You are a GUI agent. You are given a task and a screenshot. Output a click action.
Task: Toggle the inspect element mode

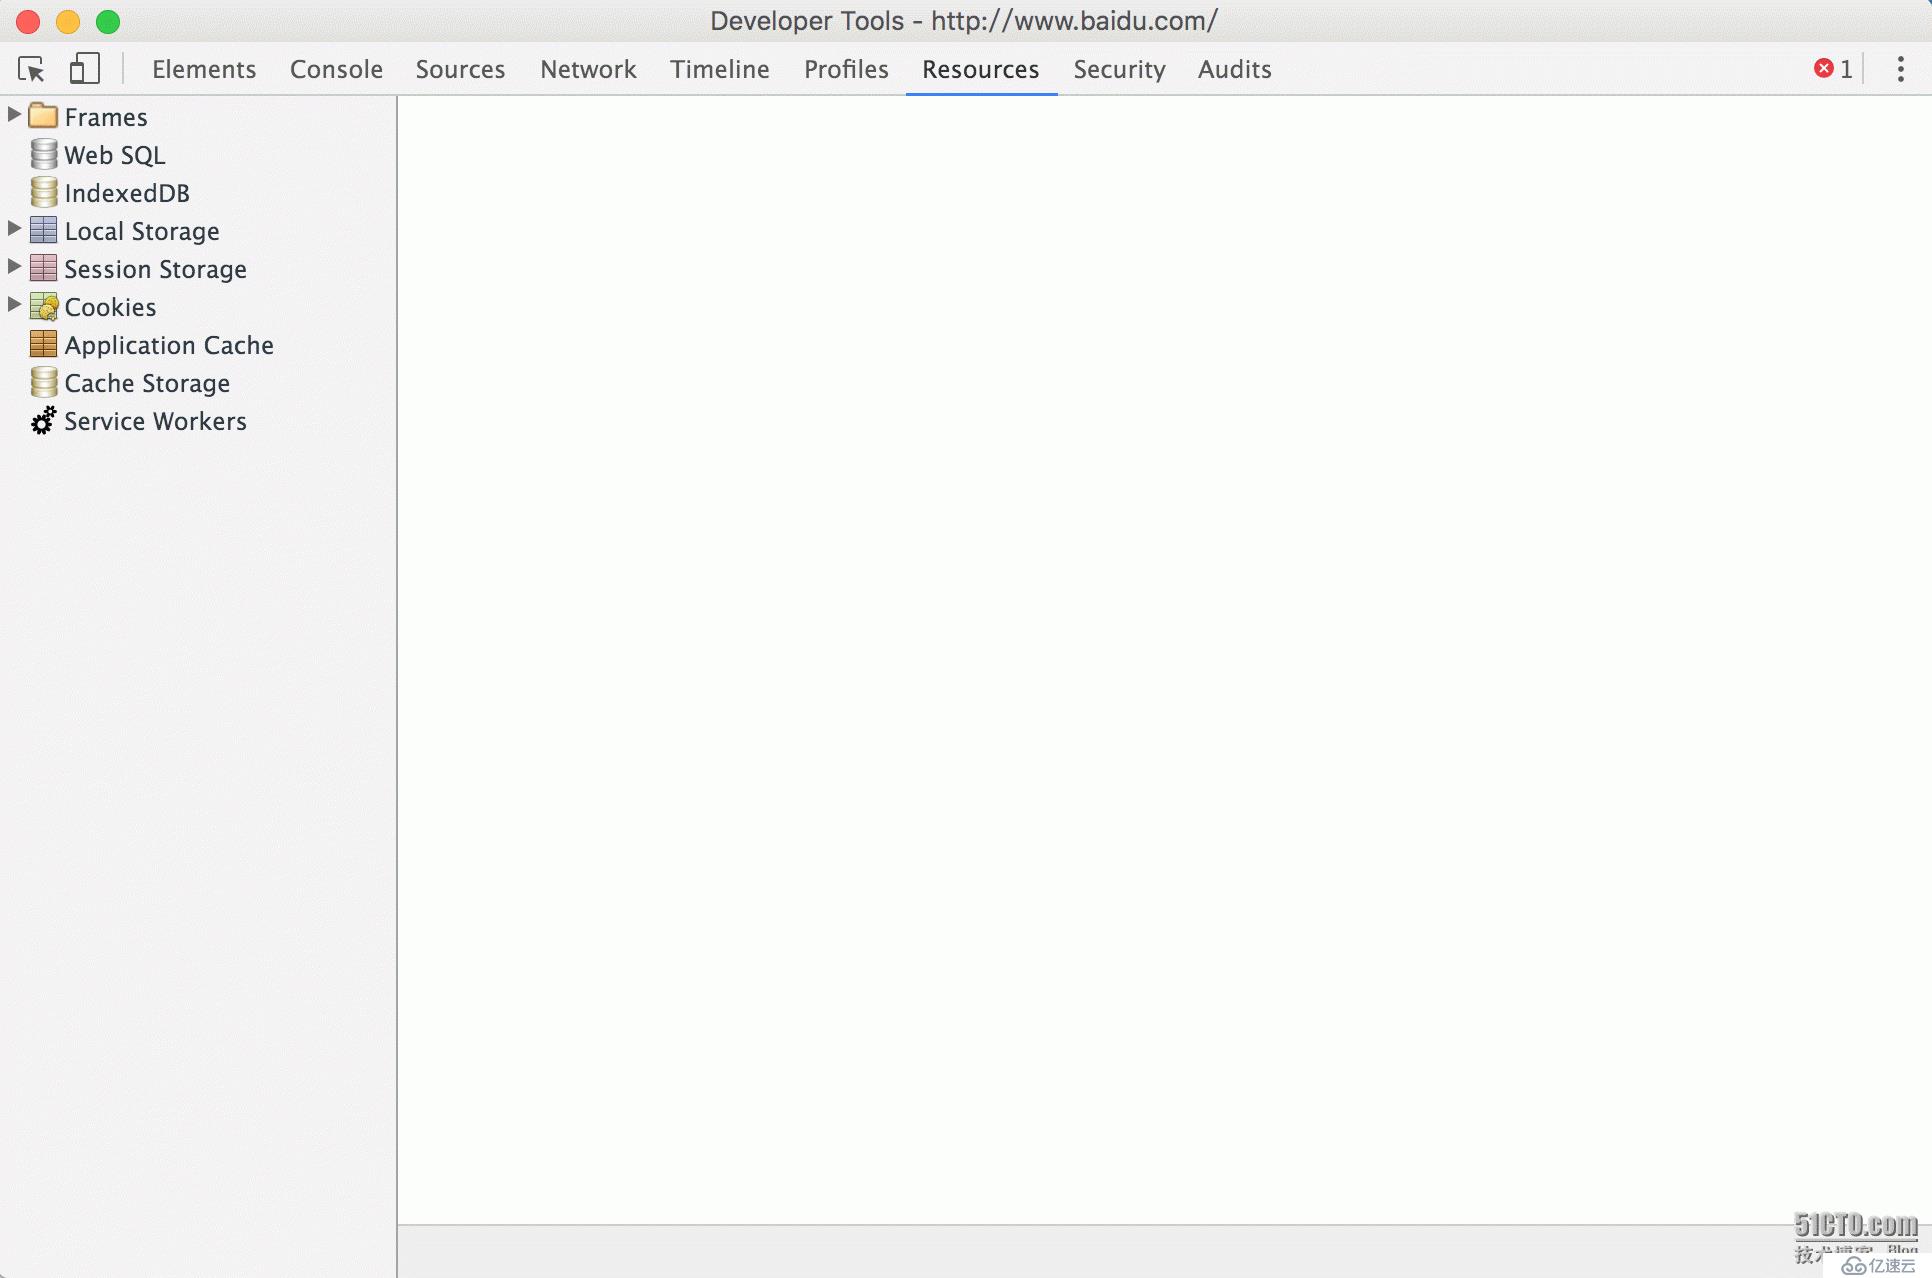coord(31,68)
